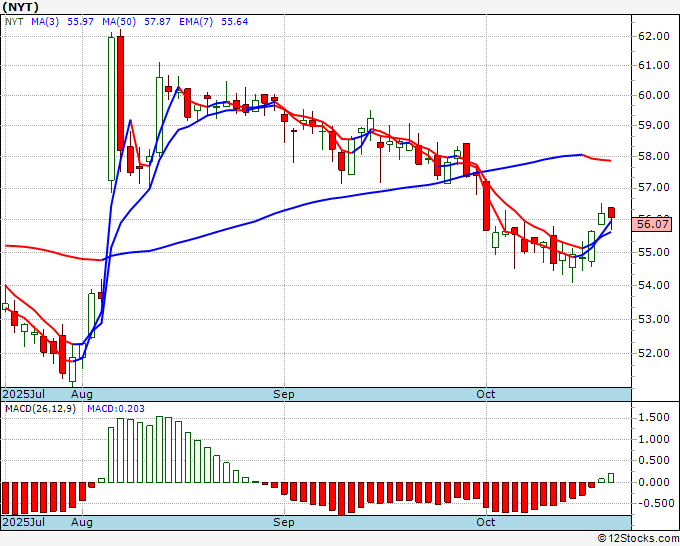The height and width of the screenshot is (546, 680).
Task: Select the NYT ticker legend label
Action: [x=14, y=22]
